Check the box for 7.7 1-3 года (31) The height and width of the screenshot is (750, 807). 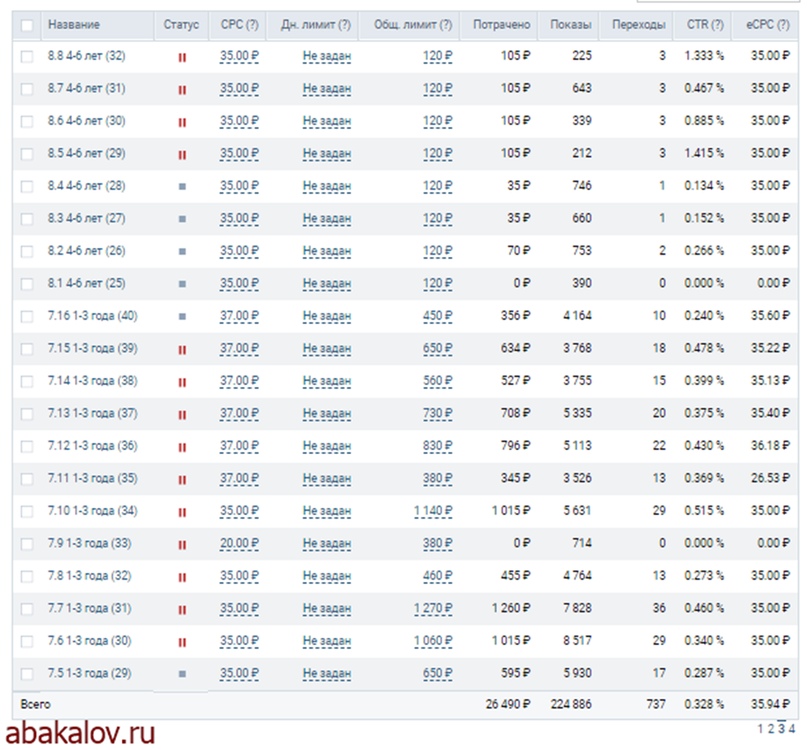pyautogui.click(x=27, y=609)
